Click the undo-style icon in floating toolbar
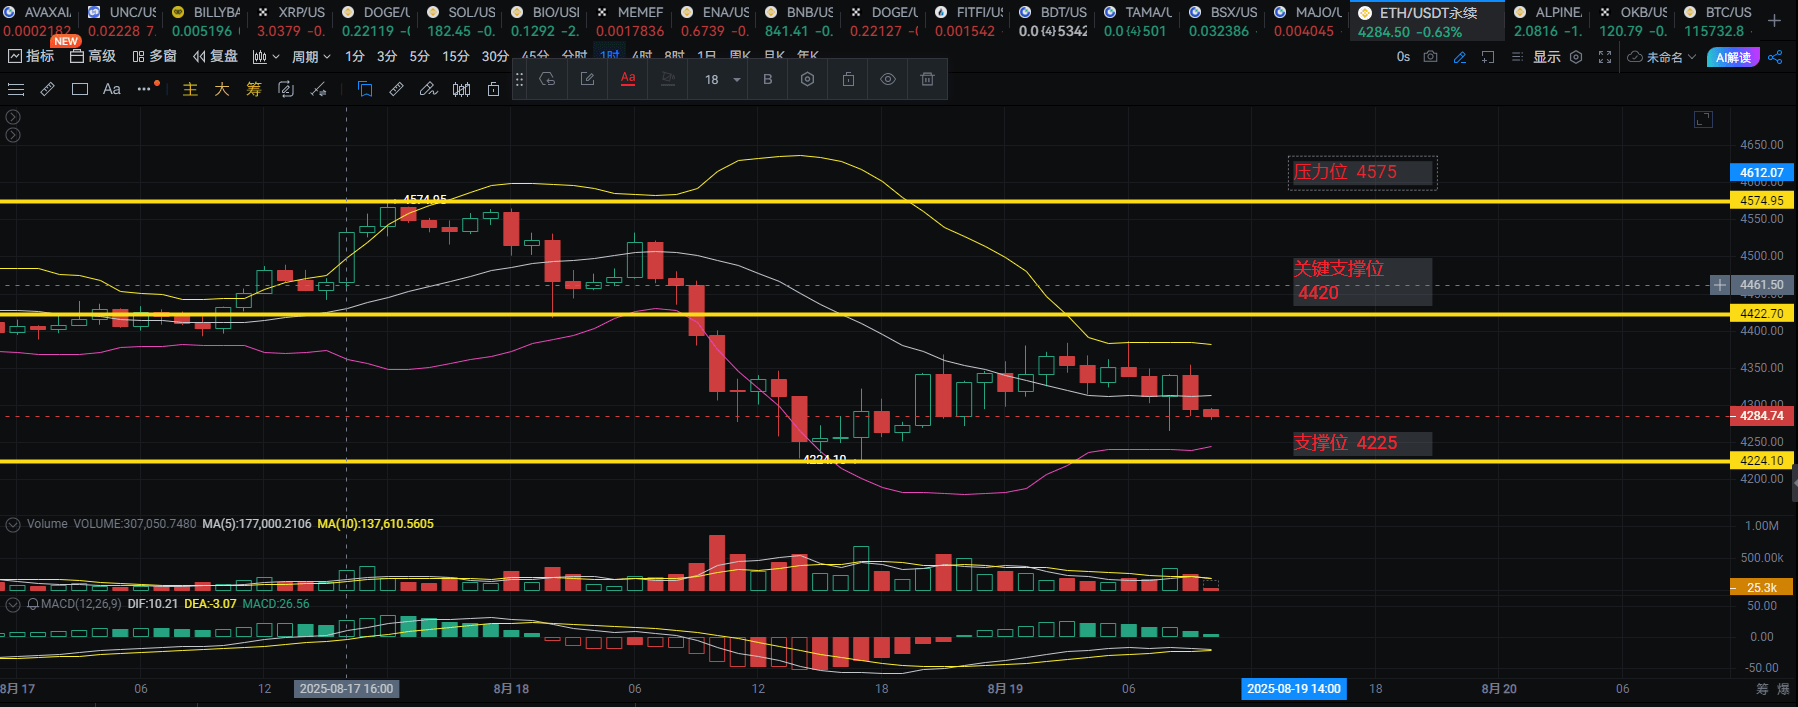1798x707 pixels. tap(547, 79)
